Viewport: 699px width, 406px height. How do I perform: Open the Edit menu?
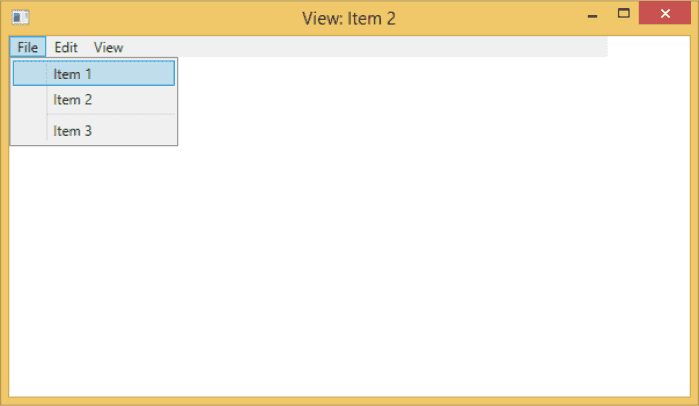[x=66, y=47]
